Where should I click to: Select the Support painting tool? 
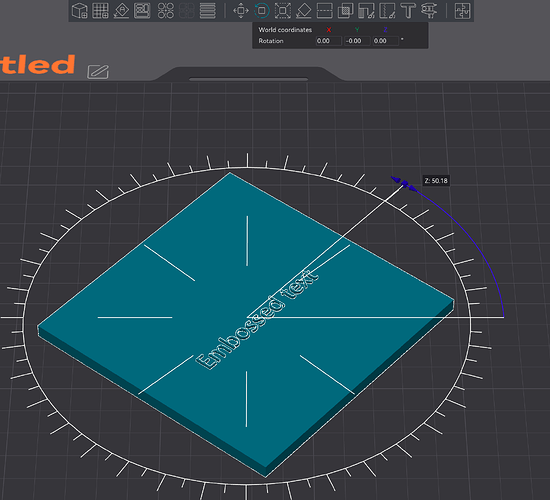(x=366, y=11)
